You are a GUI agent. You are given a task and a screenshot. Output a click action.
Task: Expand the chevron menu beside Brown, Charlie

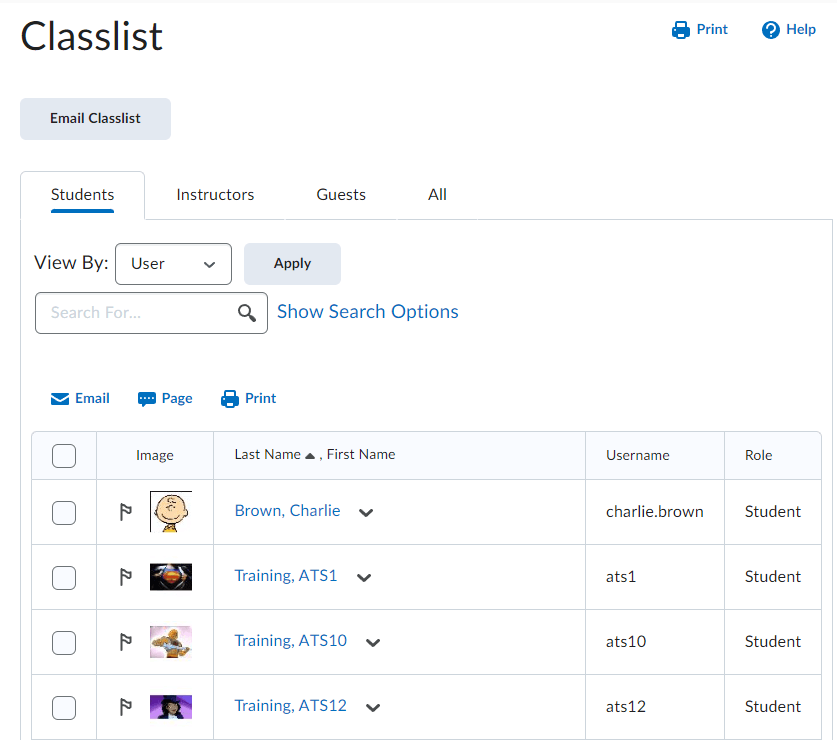coord(366,513)
